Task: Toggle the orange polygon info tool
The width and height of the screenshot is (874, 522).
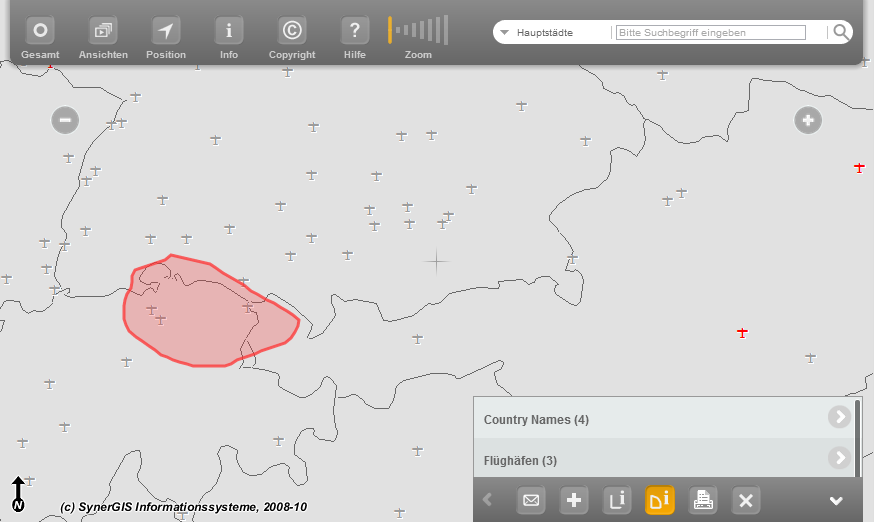Action: 660,500
